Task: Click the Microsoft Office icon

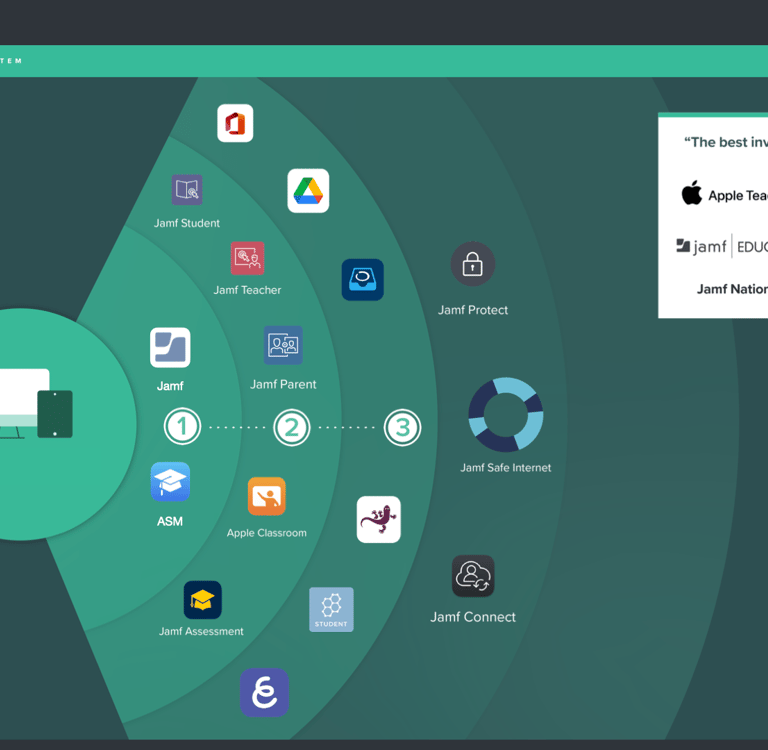Action: click(235, 123)
